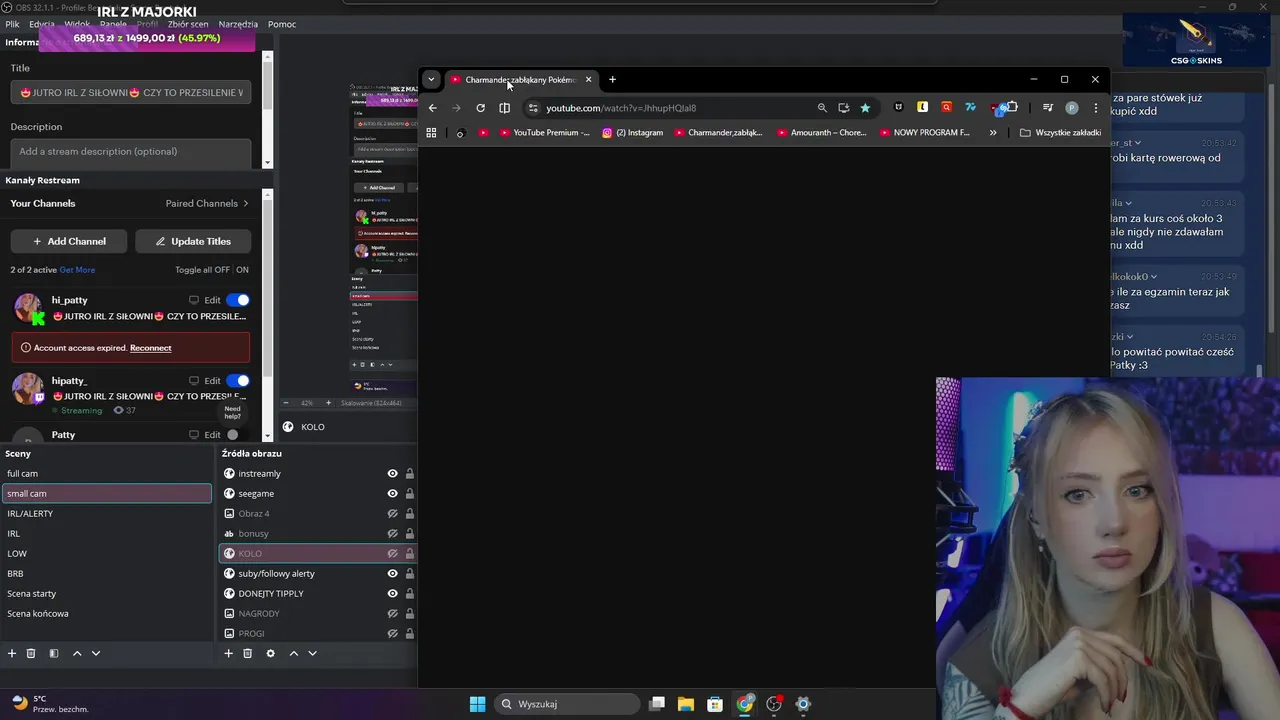Image resolution: width=1280 pixels, height=720 pixels.
Task: Open the Pomoc menu in OBS
Action: (282, 24)
